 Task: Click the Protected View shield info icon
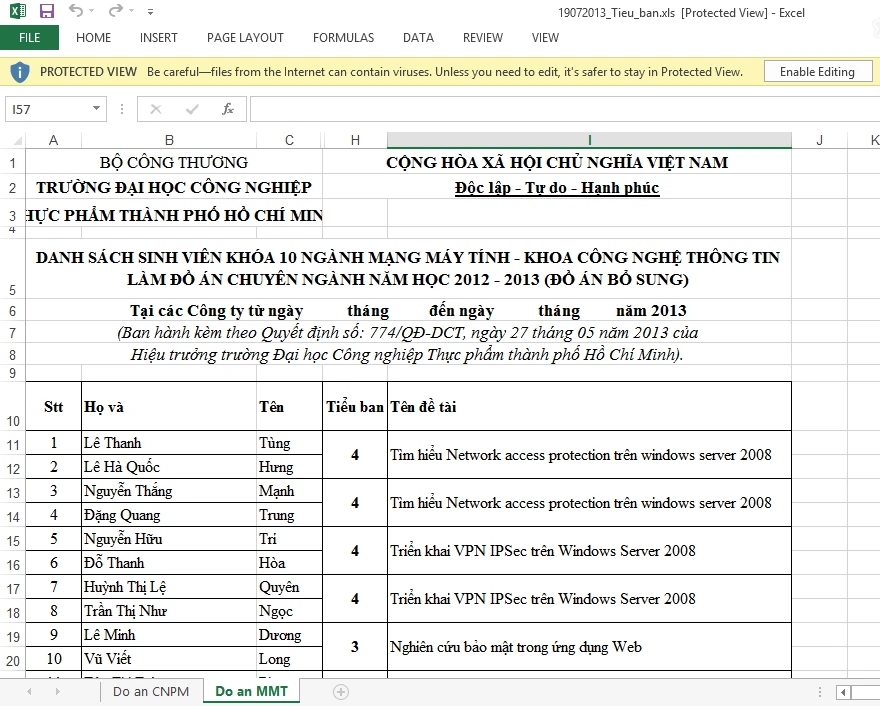click(21, 70)
